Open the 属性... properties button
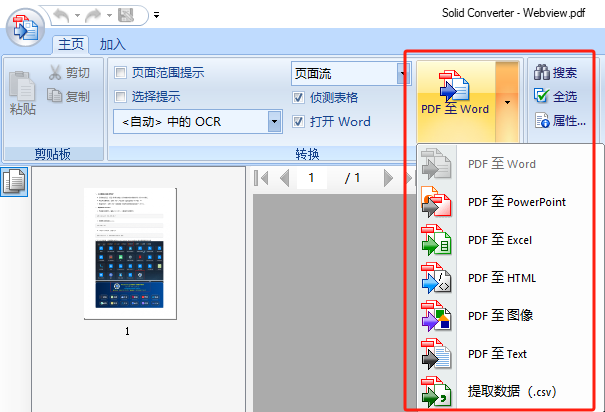The height and width of the screenshot is (412, 605). (560, 120)
